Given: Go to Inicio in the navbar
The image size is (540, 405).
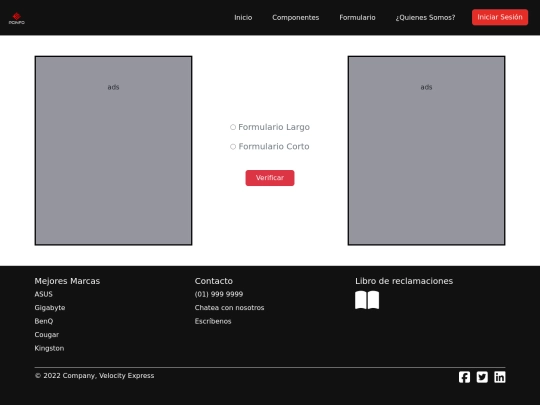Looking at the screenshot, I should (243, 18).
